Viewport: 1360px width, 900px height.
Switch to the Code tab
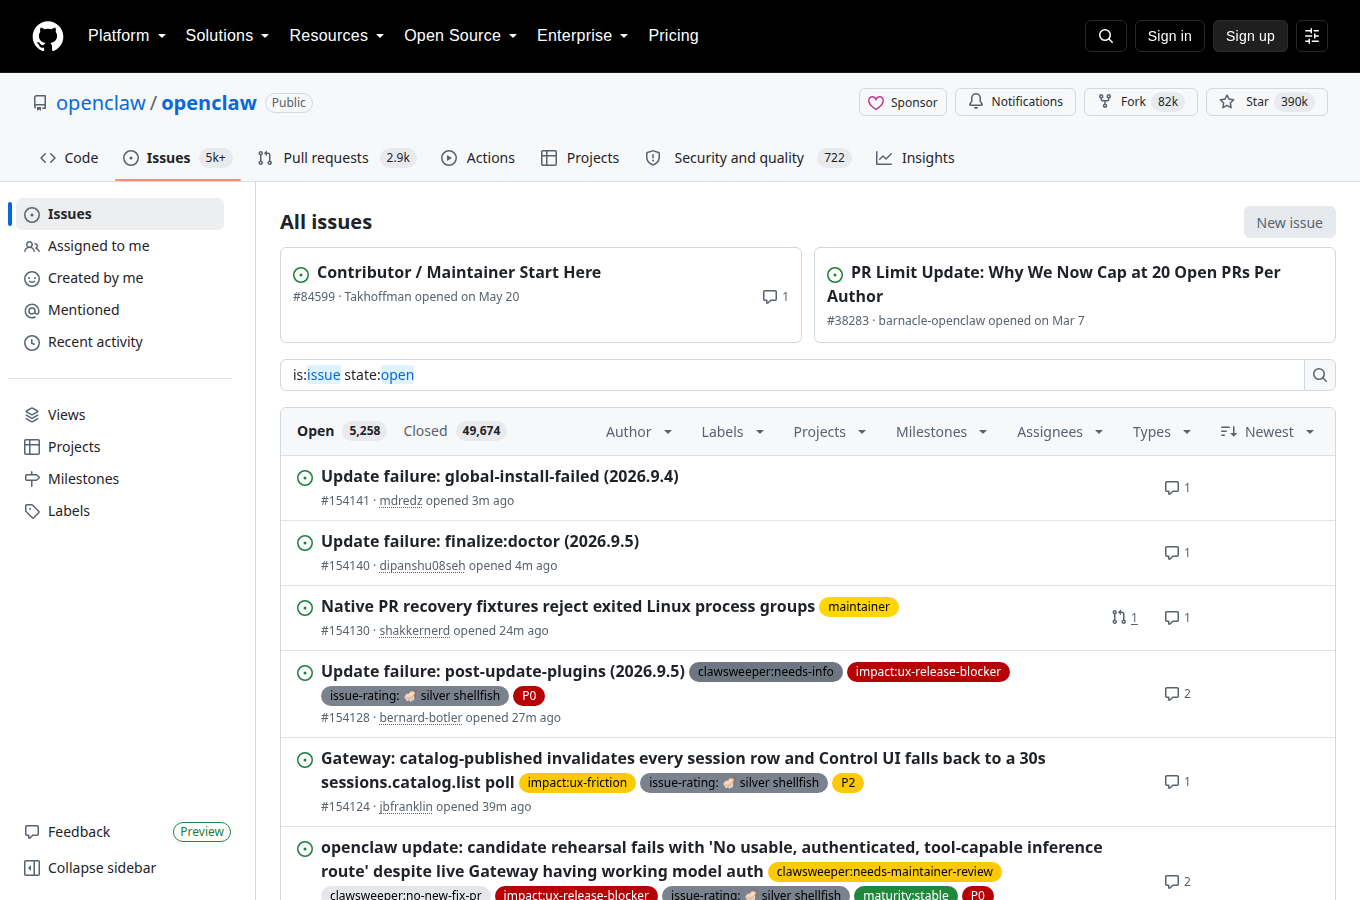[x=69, y=158]
